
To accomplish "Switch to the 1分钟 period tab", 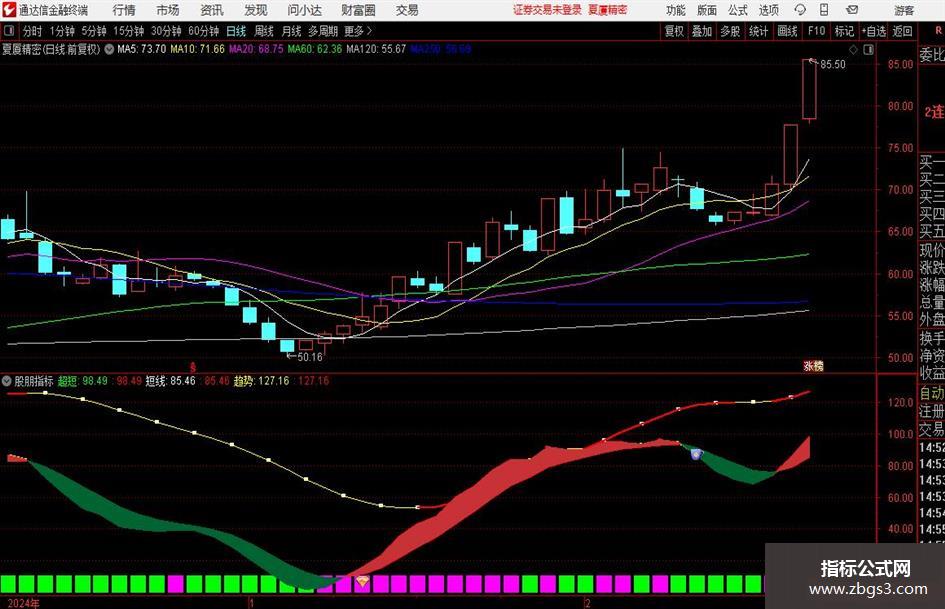I will 62,31.
